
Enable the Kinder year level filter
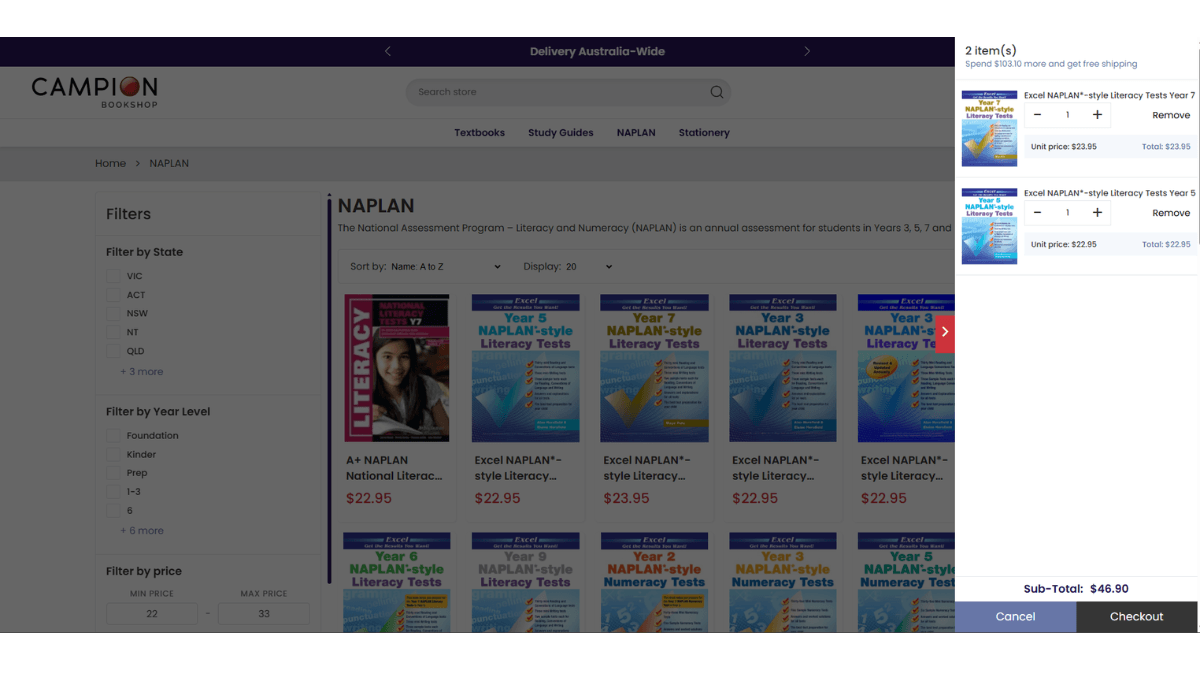click(114, 454)
